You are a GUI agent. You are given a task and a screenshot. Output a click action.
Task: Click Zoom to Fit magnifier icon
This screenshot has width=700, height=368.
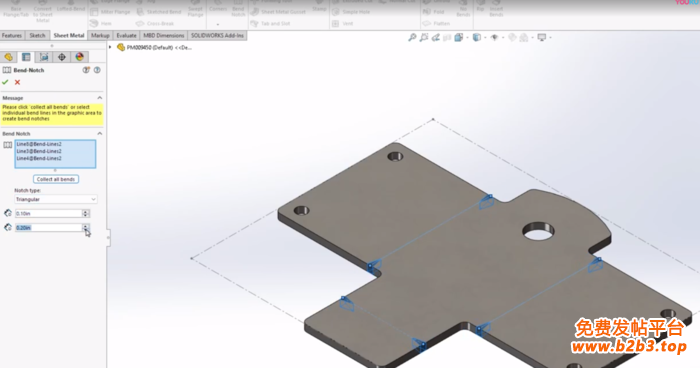click(412, 38)
